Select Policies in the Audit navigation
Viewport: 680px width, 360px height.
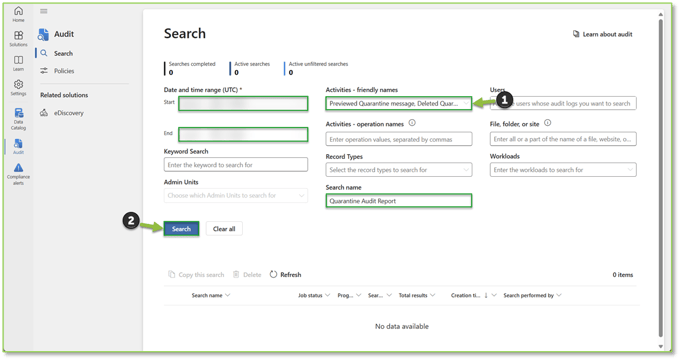pos(64,71)
